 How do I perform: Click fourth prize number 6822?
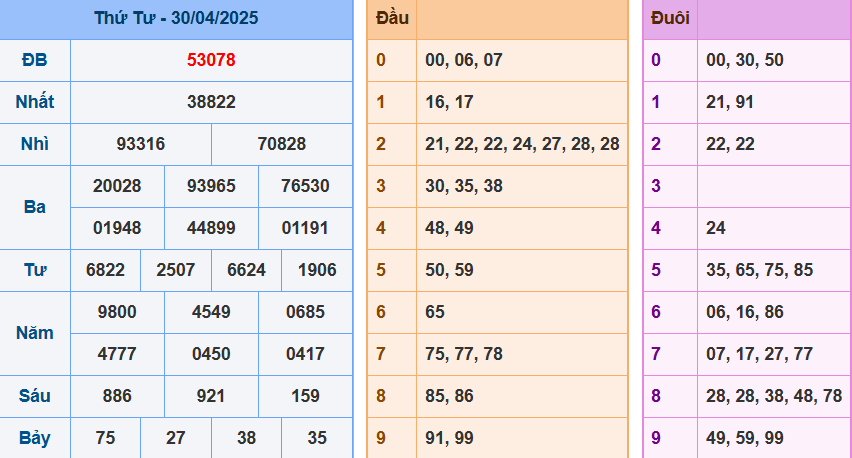pyautogui.click(x=105, y=270)
